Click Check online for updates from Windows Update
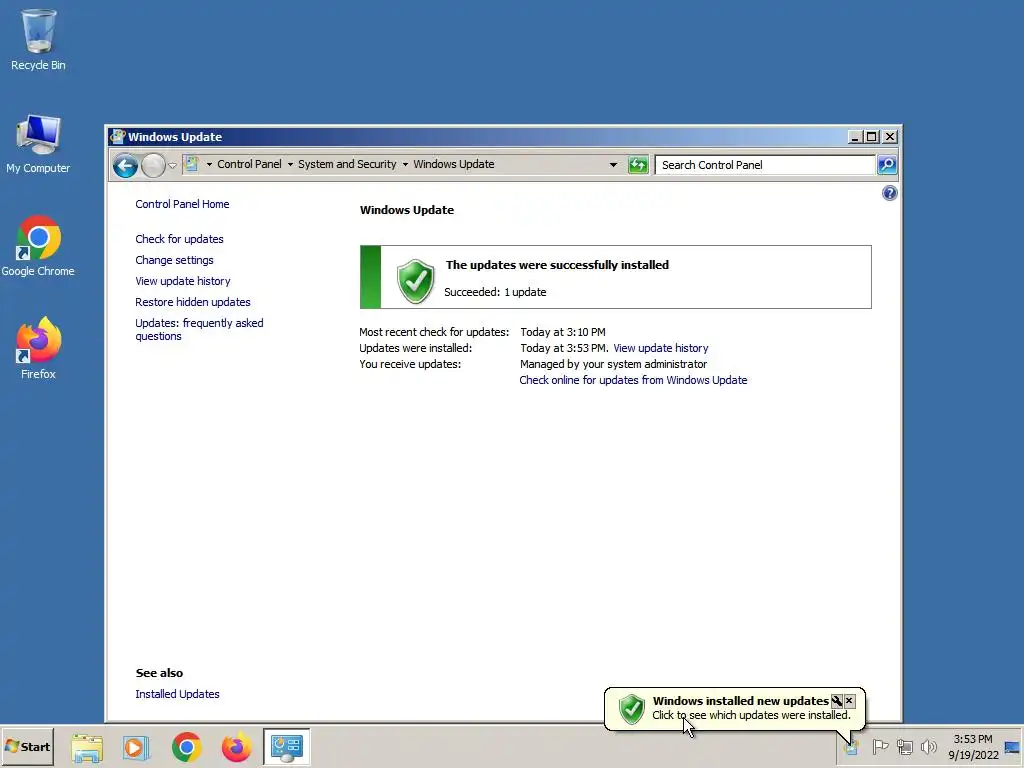The width and height of the screenshot is (1024, 768). point(633,380)
